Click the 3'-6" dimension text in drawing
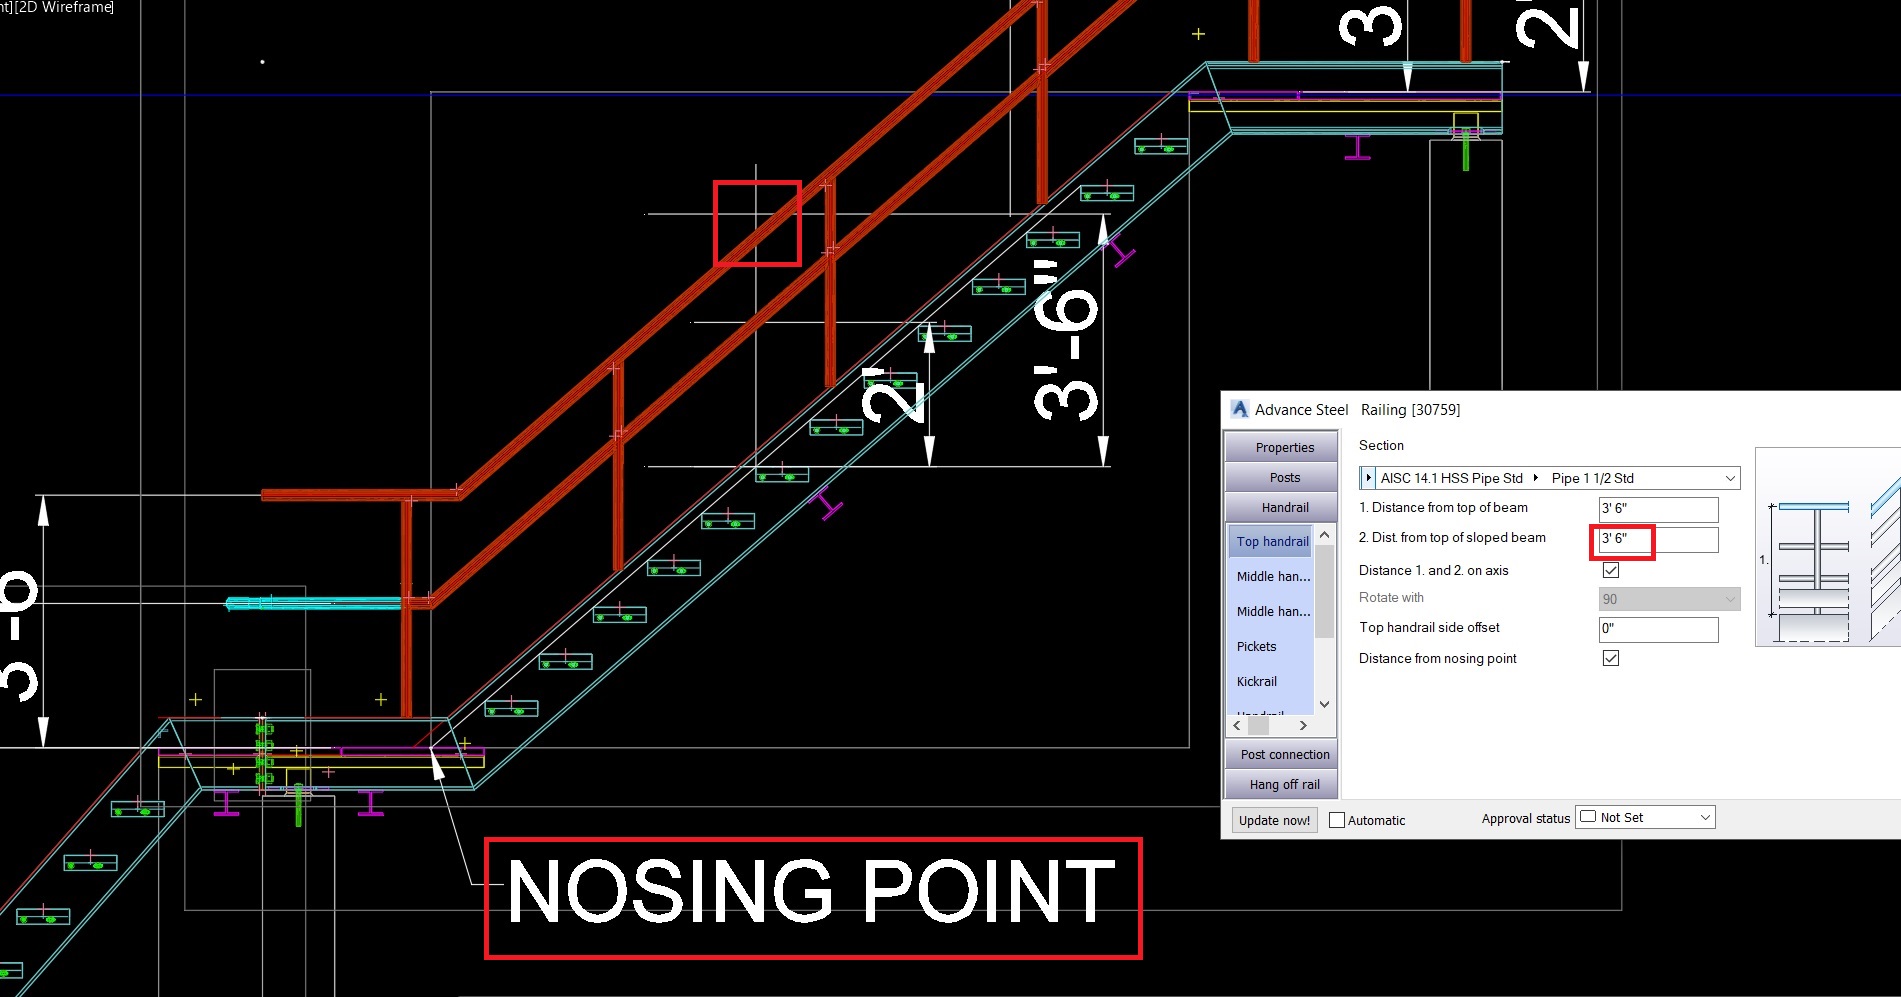This screenshot has width=1901, height=997. pos(1066,340)
